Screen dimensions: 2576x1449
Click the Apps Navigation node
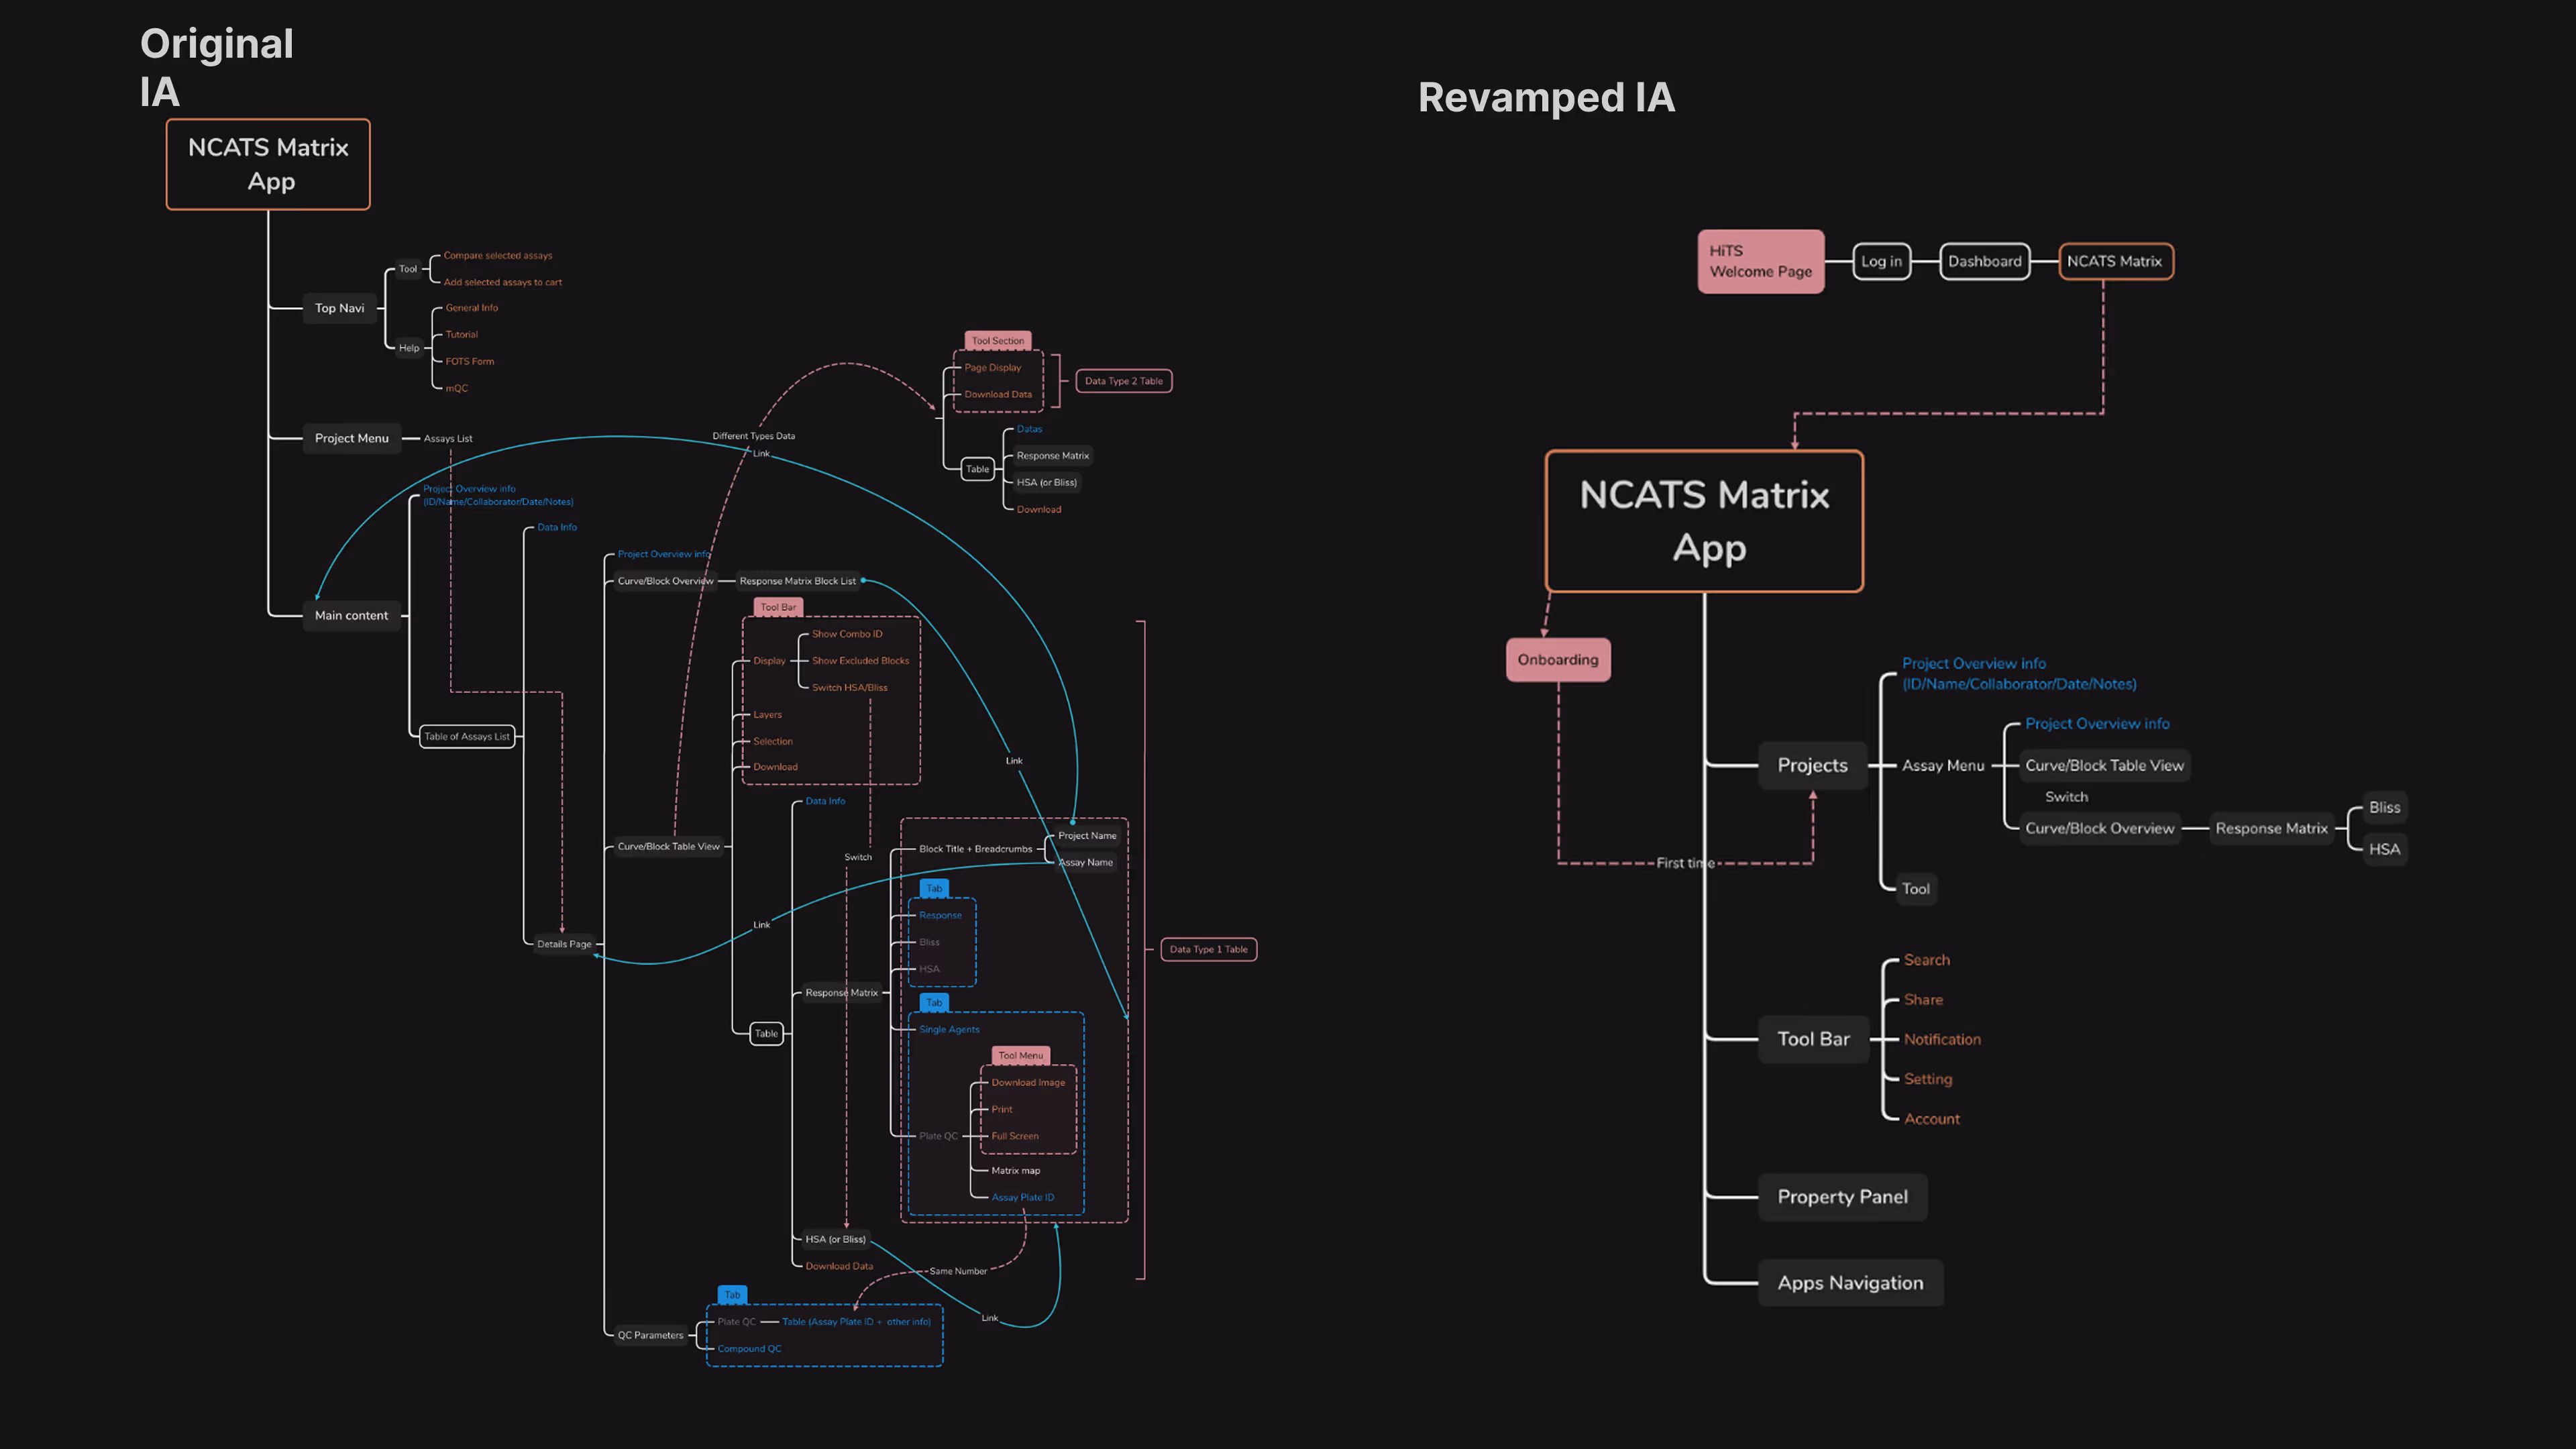click(1850, 1283)
